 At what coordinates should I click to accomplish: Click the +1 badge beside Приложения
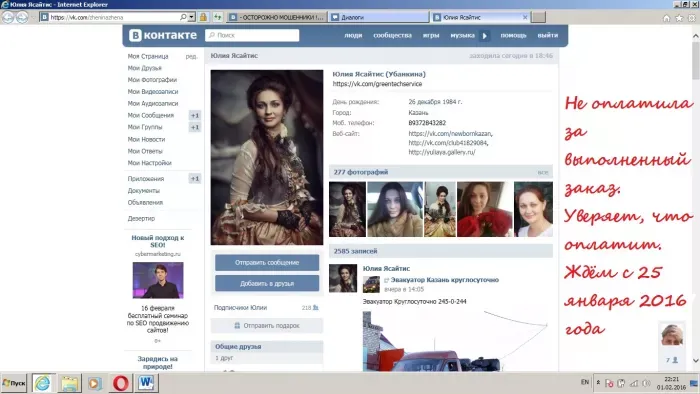click(x=195, y=178)
